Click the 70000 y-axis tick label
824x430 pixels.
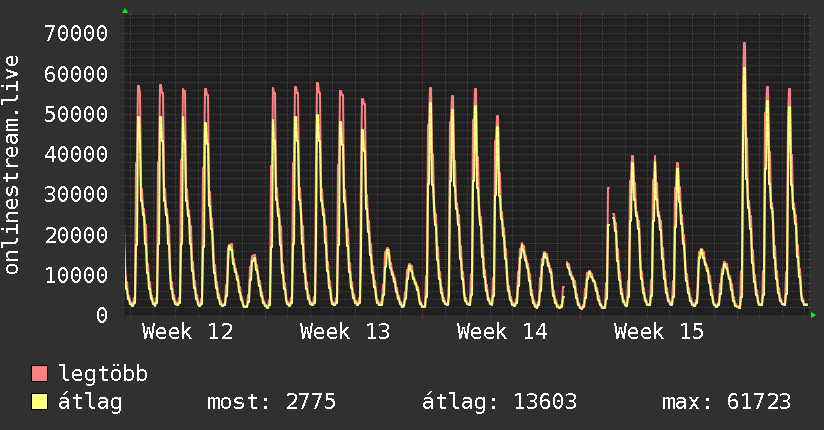click(76, 34)
